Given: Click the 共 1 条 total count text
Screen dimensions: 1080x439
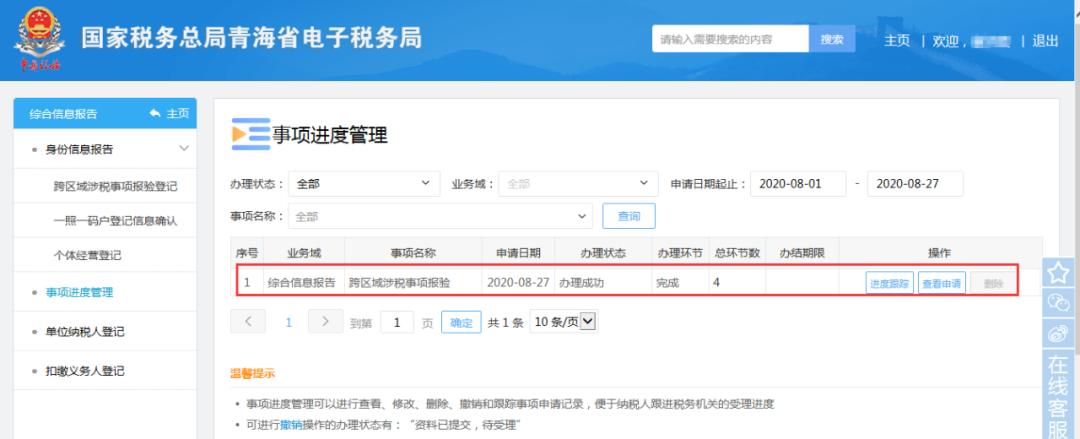Looking at the screenshot, I should point(506,323).
